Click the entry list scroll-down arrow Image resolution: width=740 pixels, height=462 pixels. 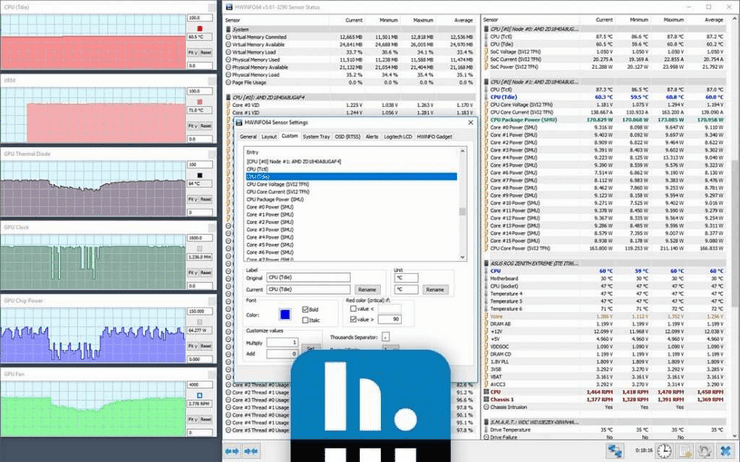(462, 257)
